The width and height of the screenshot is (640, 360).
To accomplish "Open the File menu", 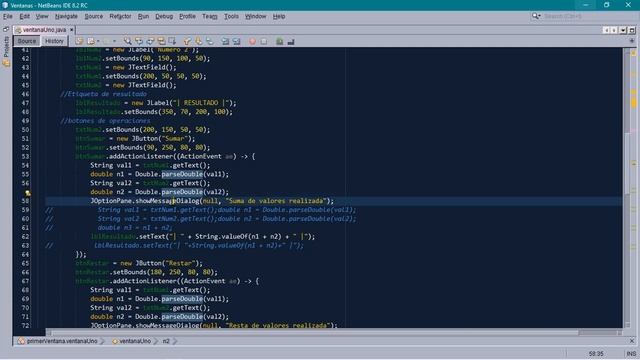I will [7, 16].
